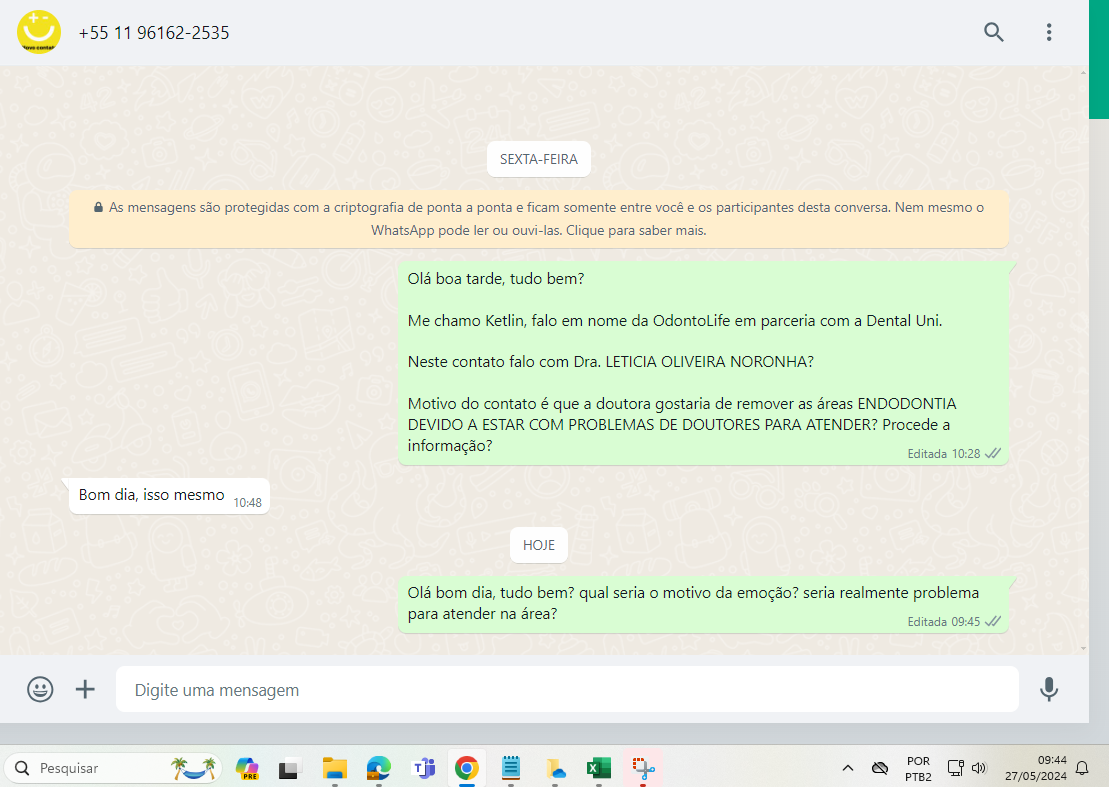This screenshot has height=787, width=1109.
Task: Switch to Google Chrome in the taskbar
Action: click(467, 768)
